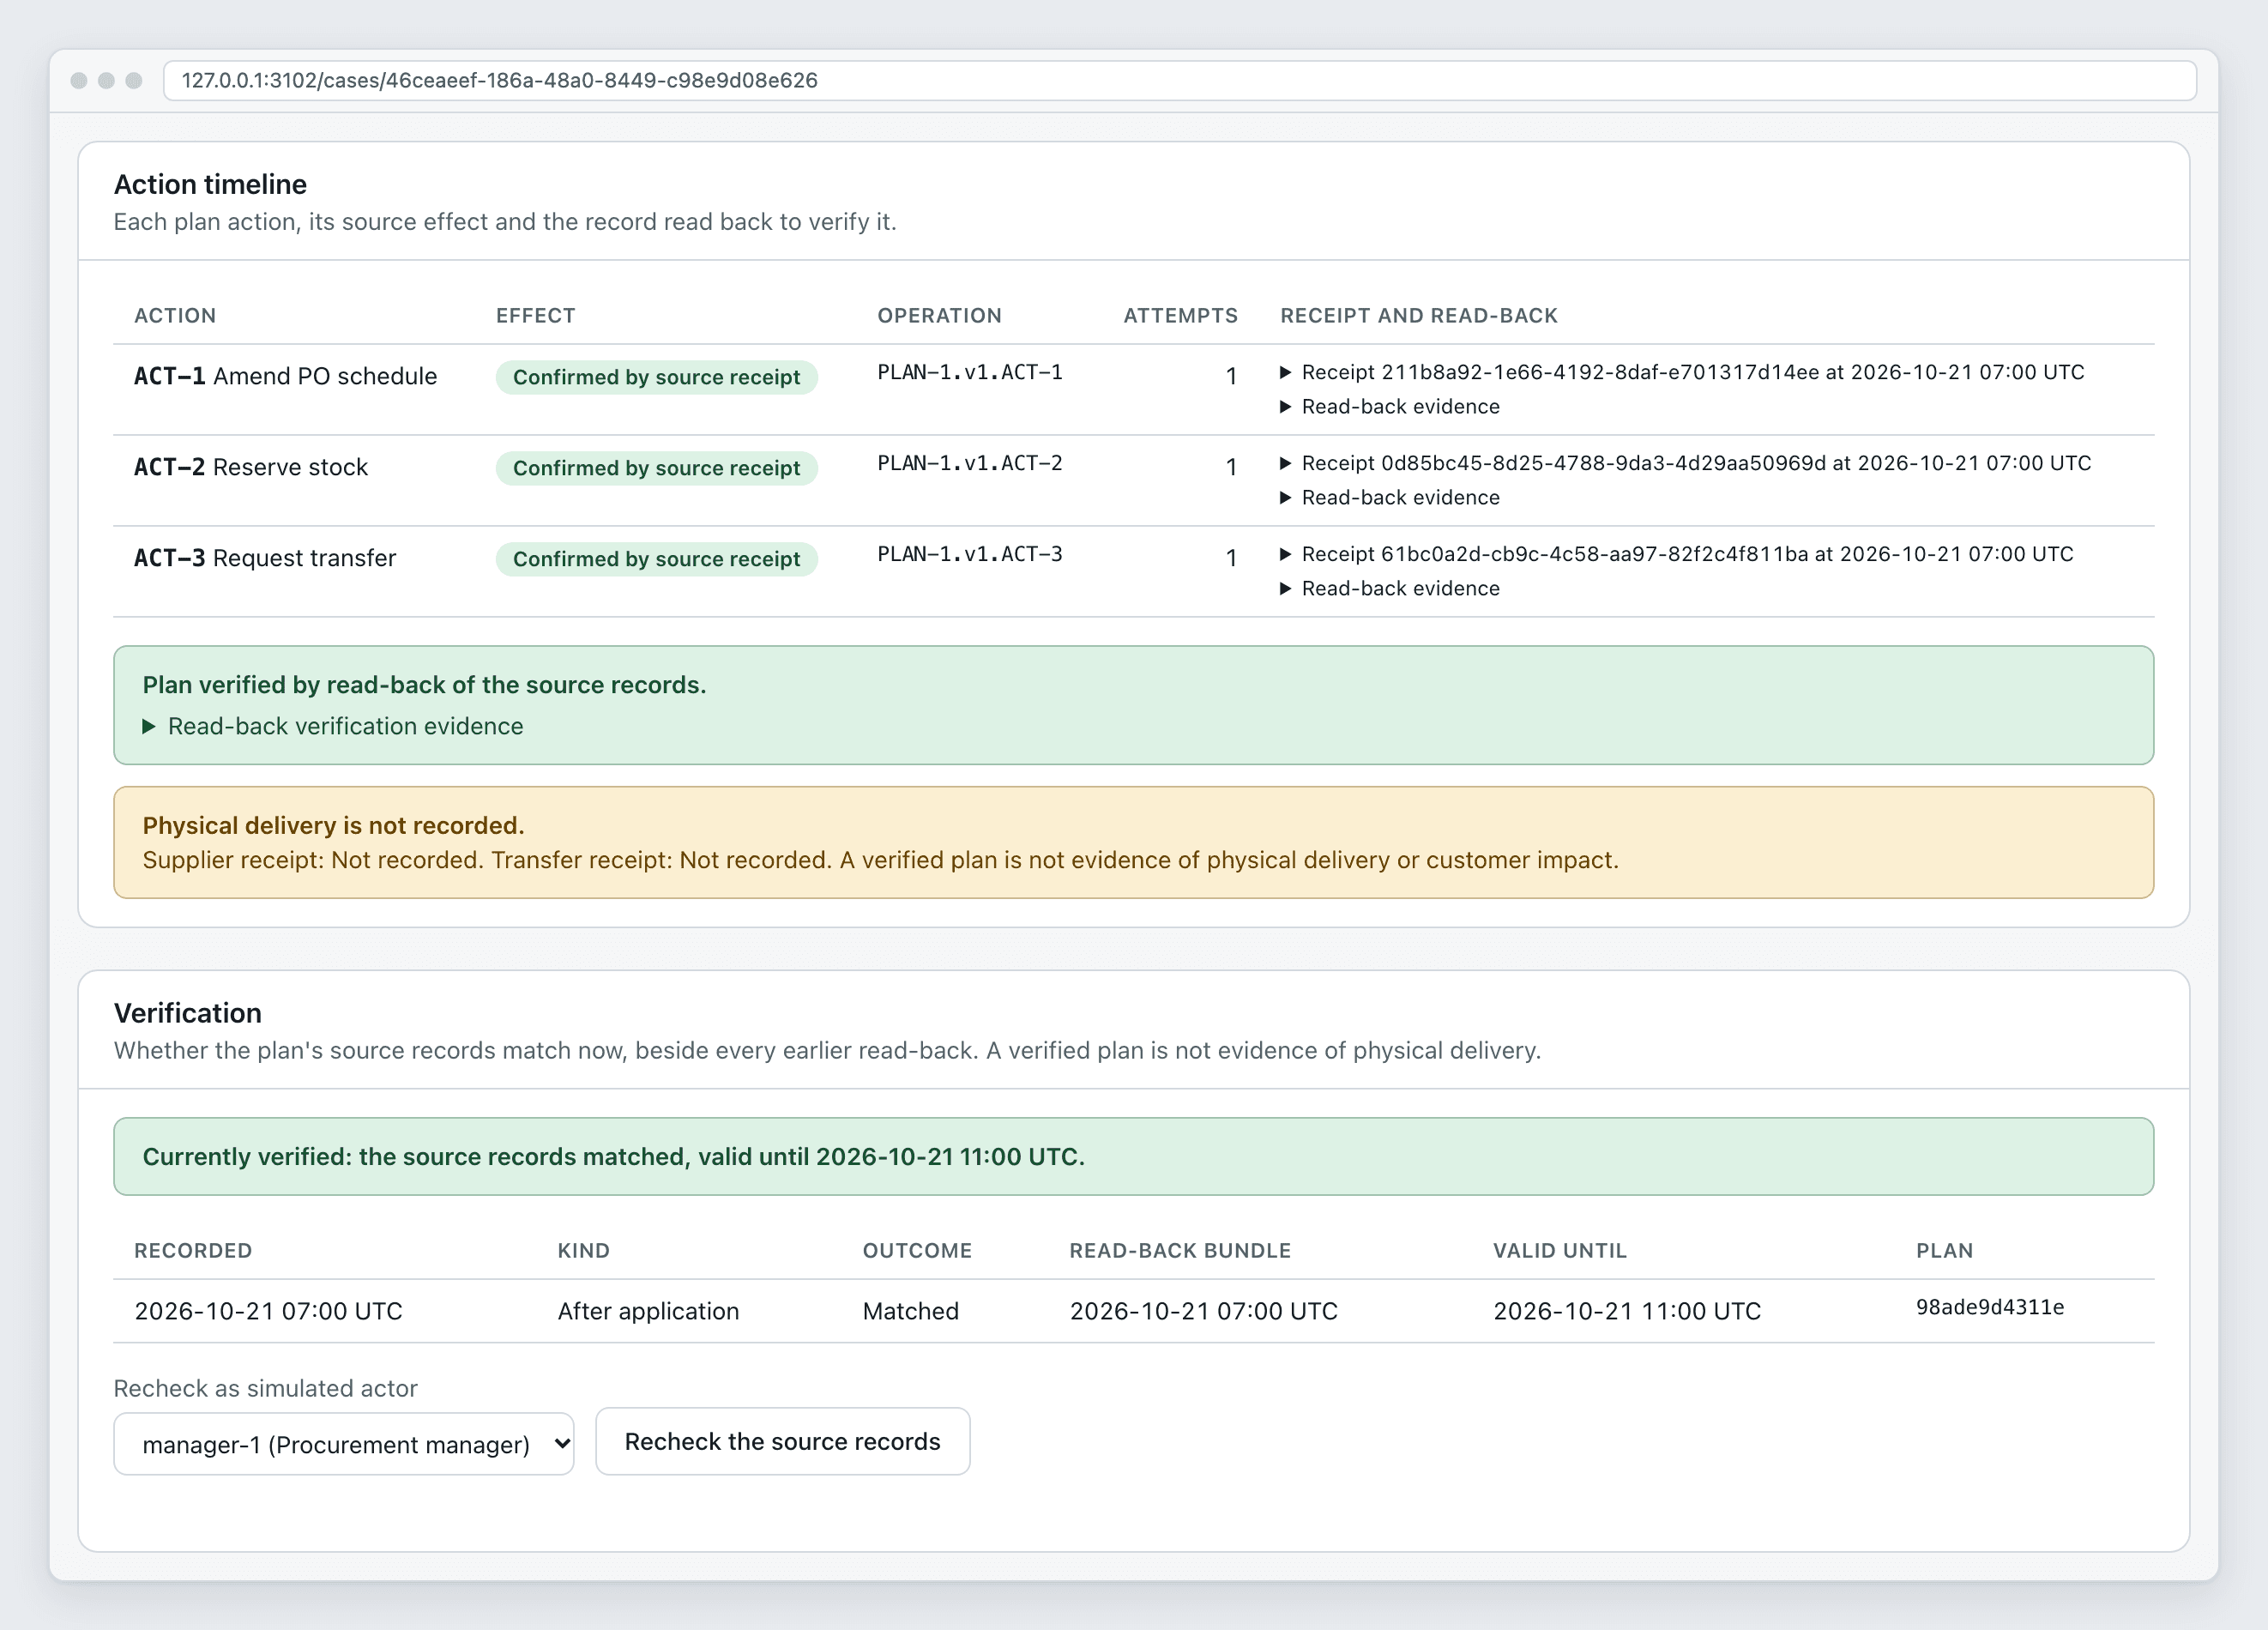Click Valid until 2026-10-21 11:00 UTC cell
2268x1630 pixels.
click(1627, 1311)
